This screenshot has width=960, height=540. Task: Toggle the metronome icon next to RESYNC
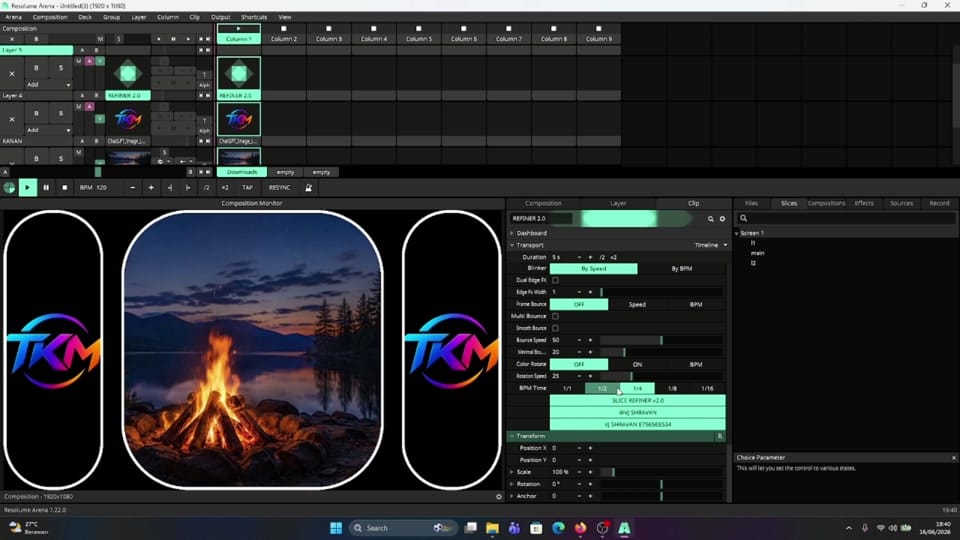point(309,188)
